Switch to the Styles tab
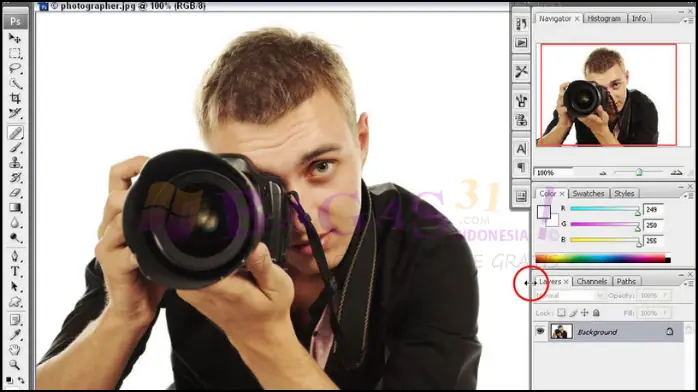The width and height of the screenshot is (698, 392). click(x=624, y=194)
